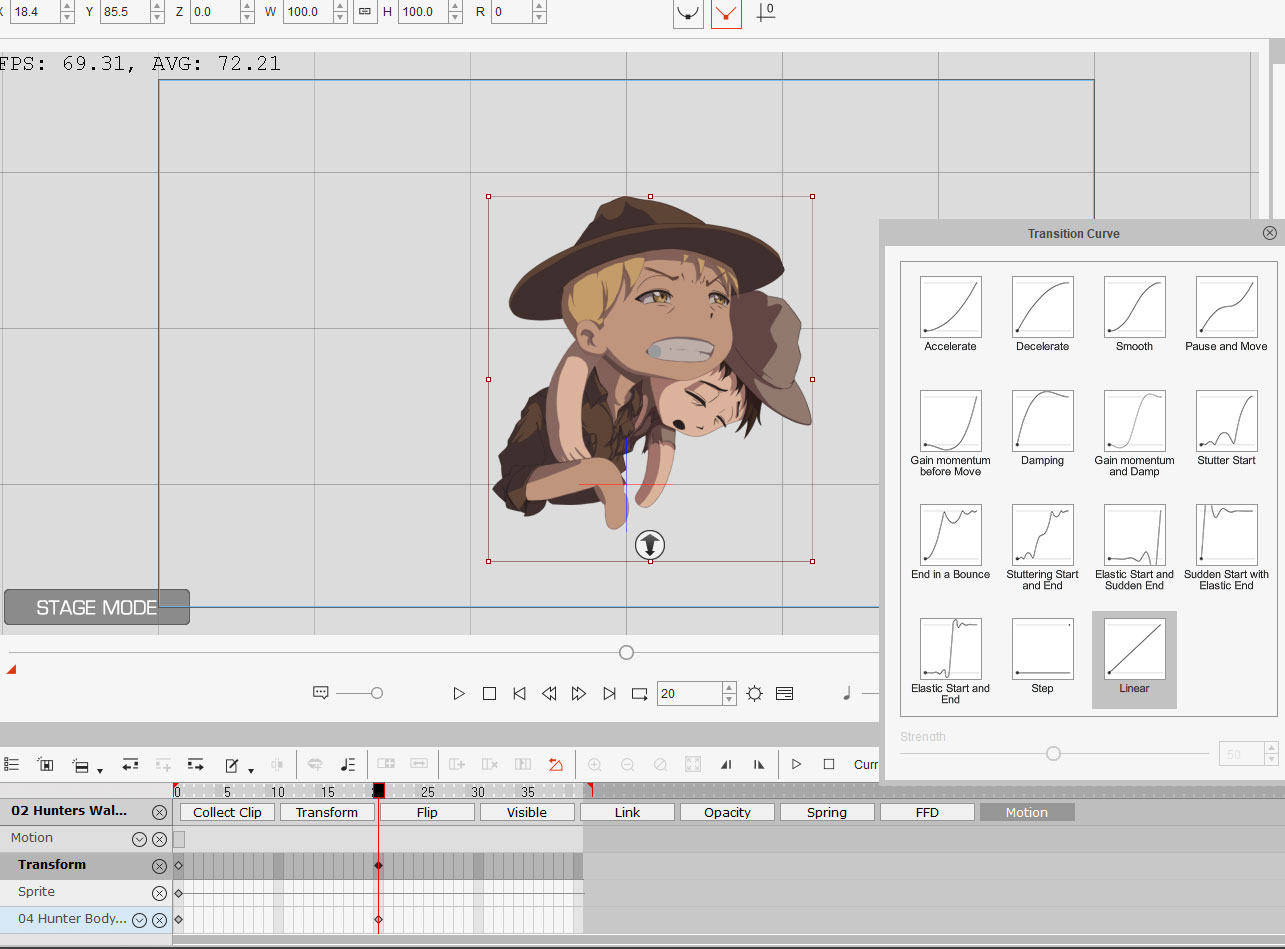Toggle the lock aspect ratio link between W and H
Screen dimensions: 1285x949
pos(364,12)
